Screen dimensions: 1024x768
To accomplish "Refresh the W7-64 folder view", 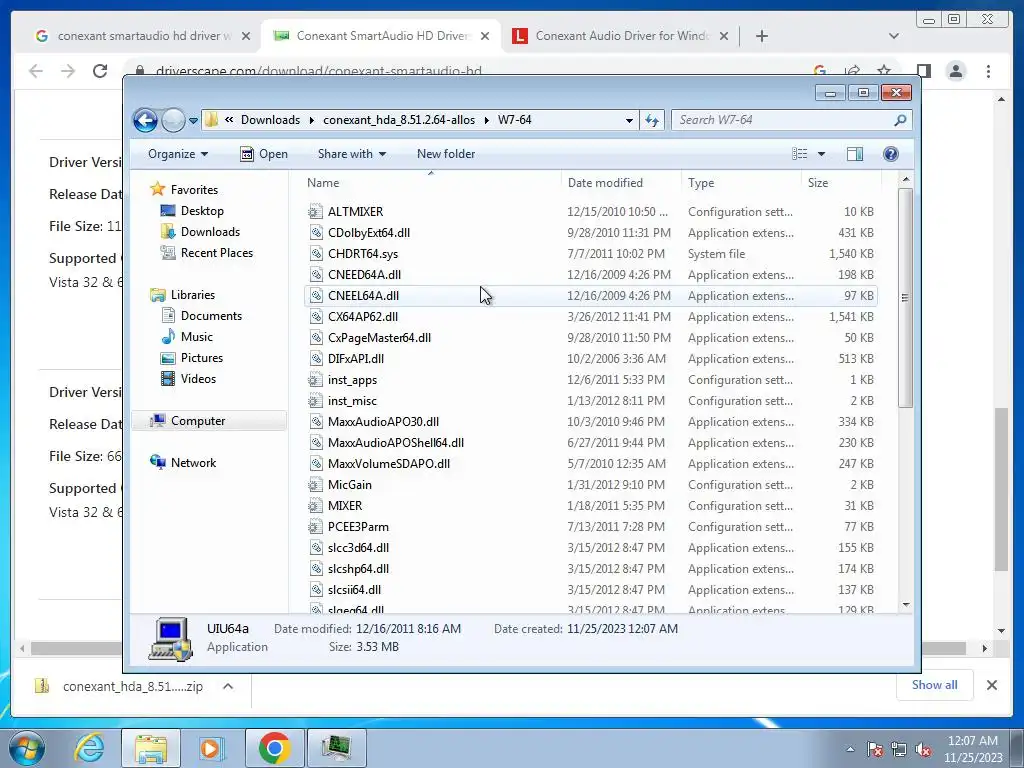I will coord(652,120).
